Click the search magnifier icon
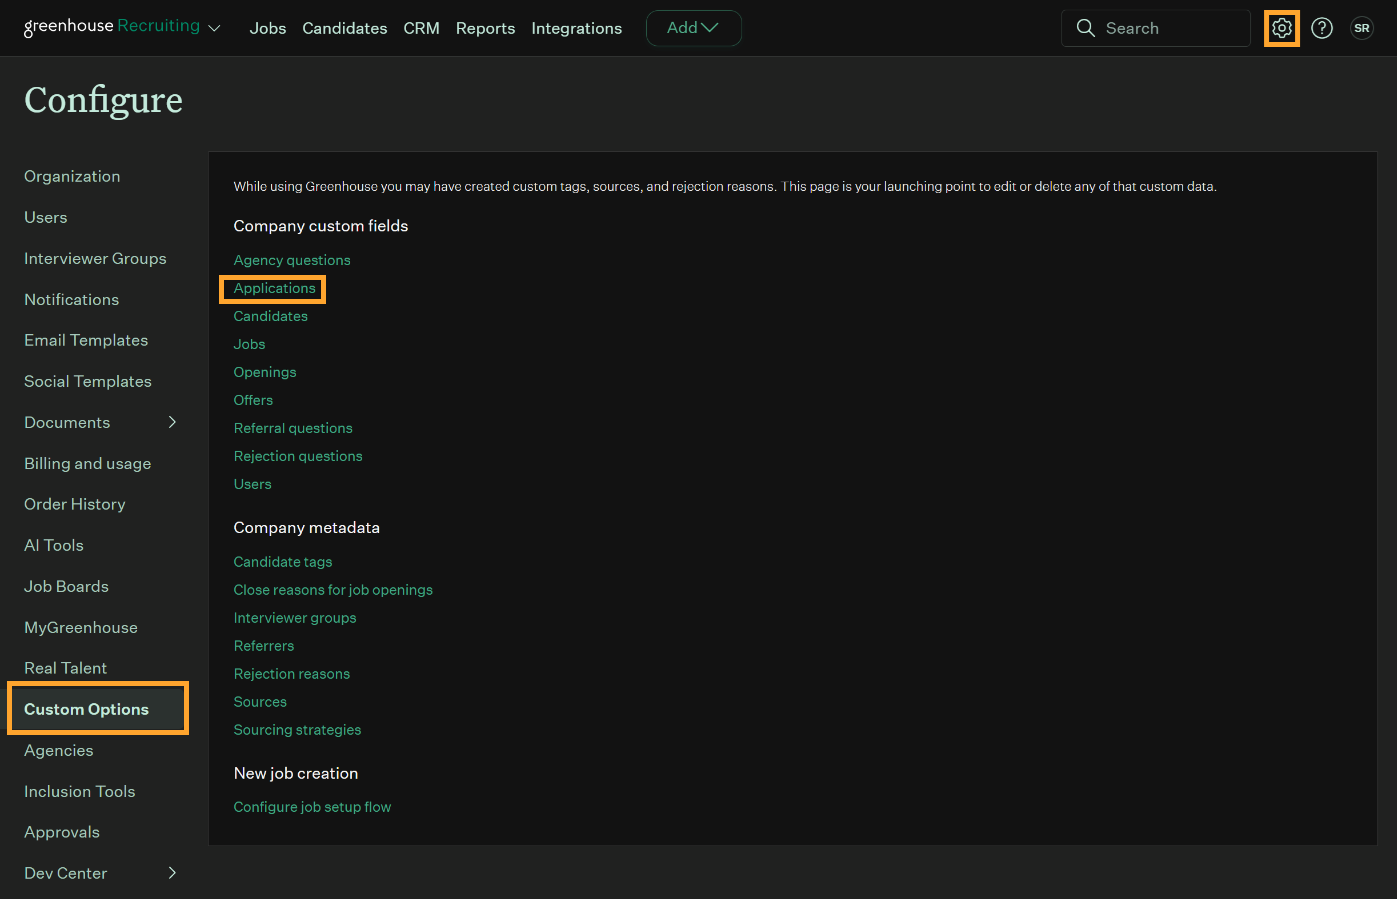Viewport: 1397px width, 899px height. [1085, 28]
